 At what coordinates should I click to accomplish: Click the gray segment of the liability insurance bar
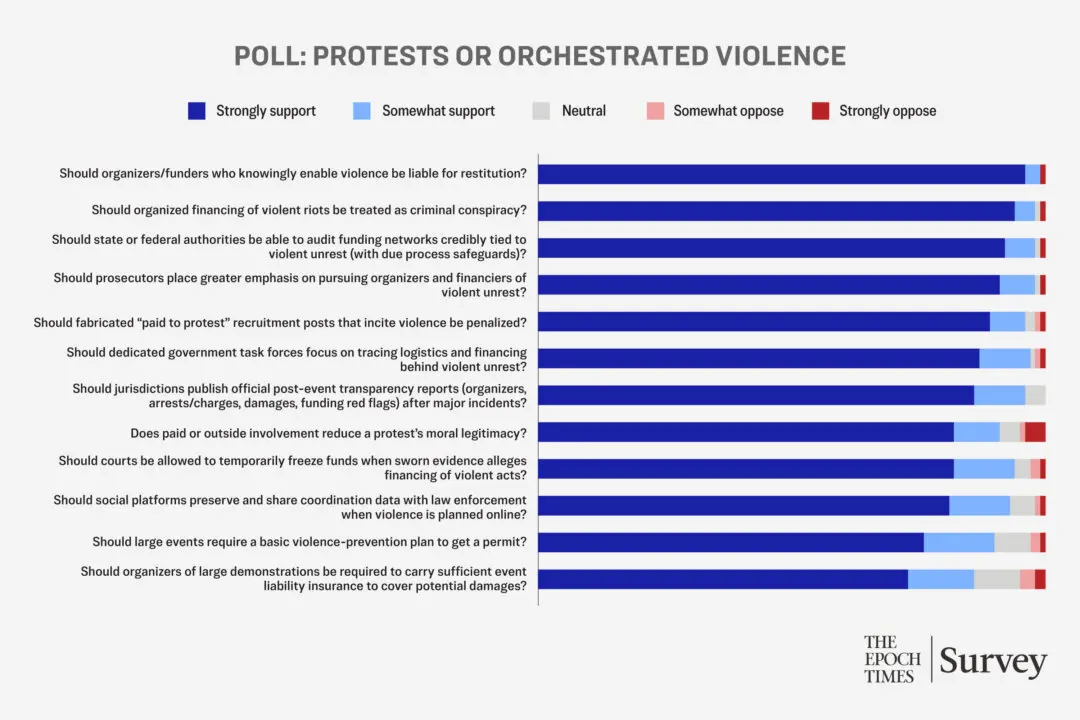[997, 579]
